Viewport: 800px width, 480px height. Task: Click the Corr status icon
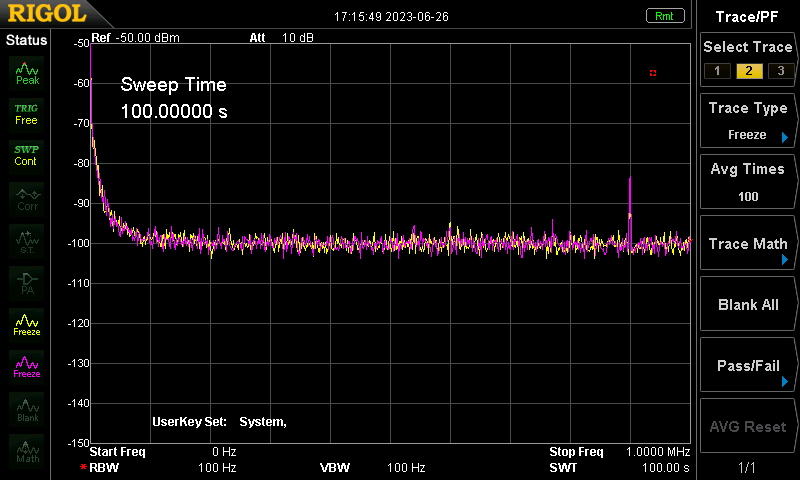27,199
